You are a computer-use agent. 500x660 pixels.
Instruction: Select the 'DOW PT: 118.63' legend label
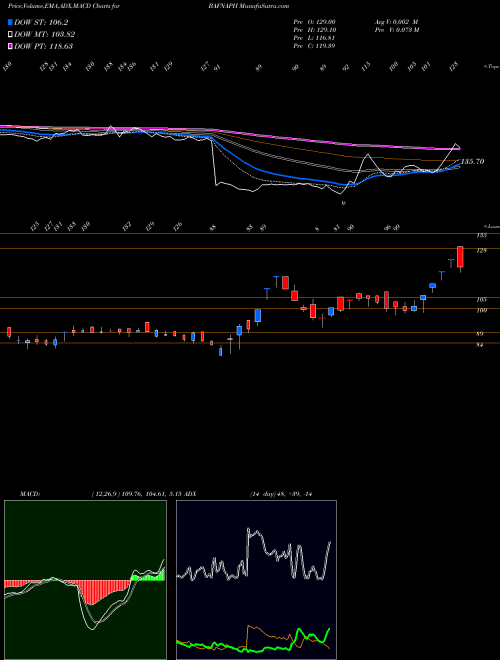(x=44, y=46)
